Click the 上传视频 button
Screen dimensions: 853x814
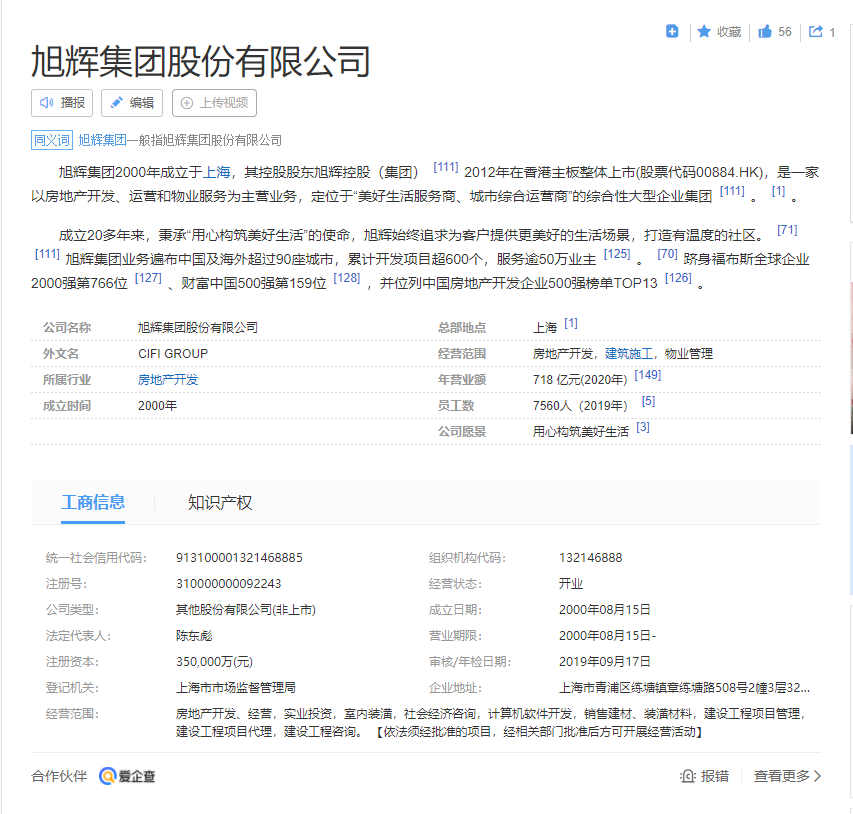pos(214,103)
